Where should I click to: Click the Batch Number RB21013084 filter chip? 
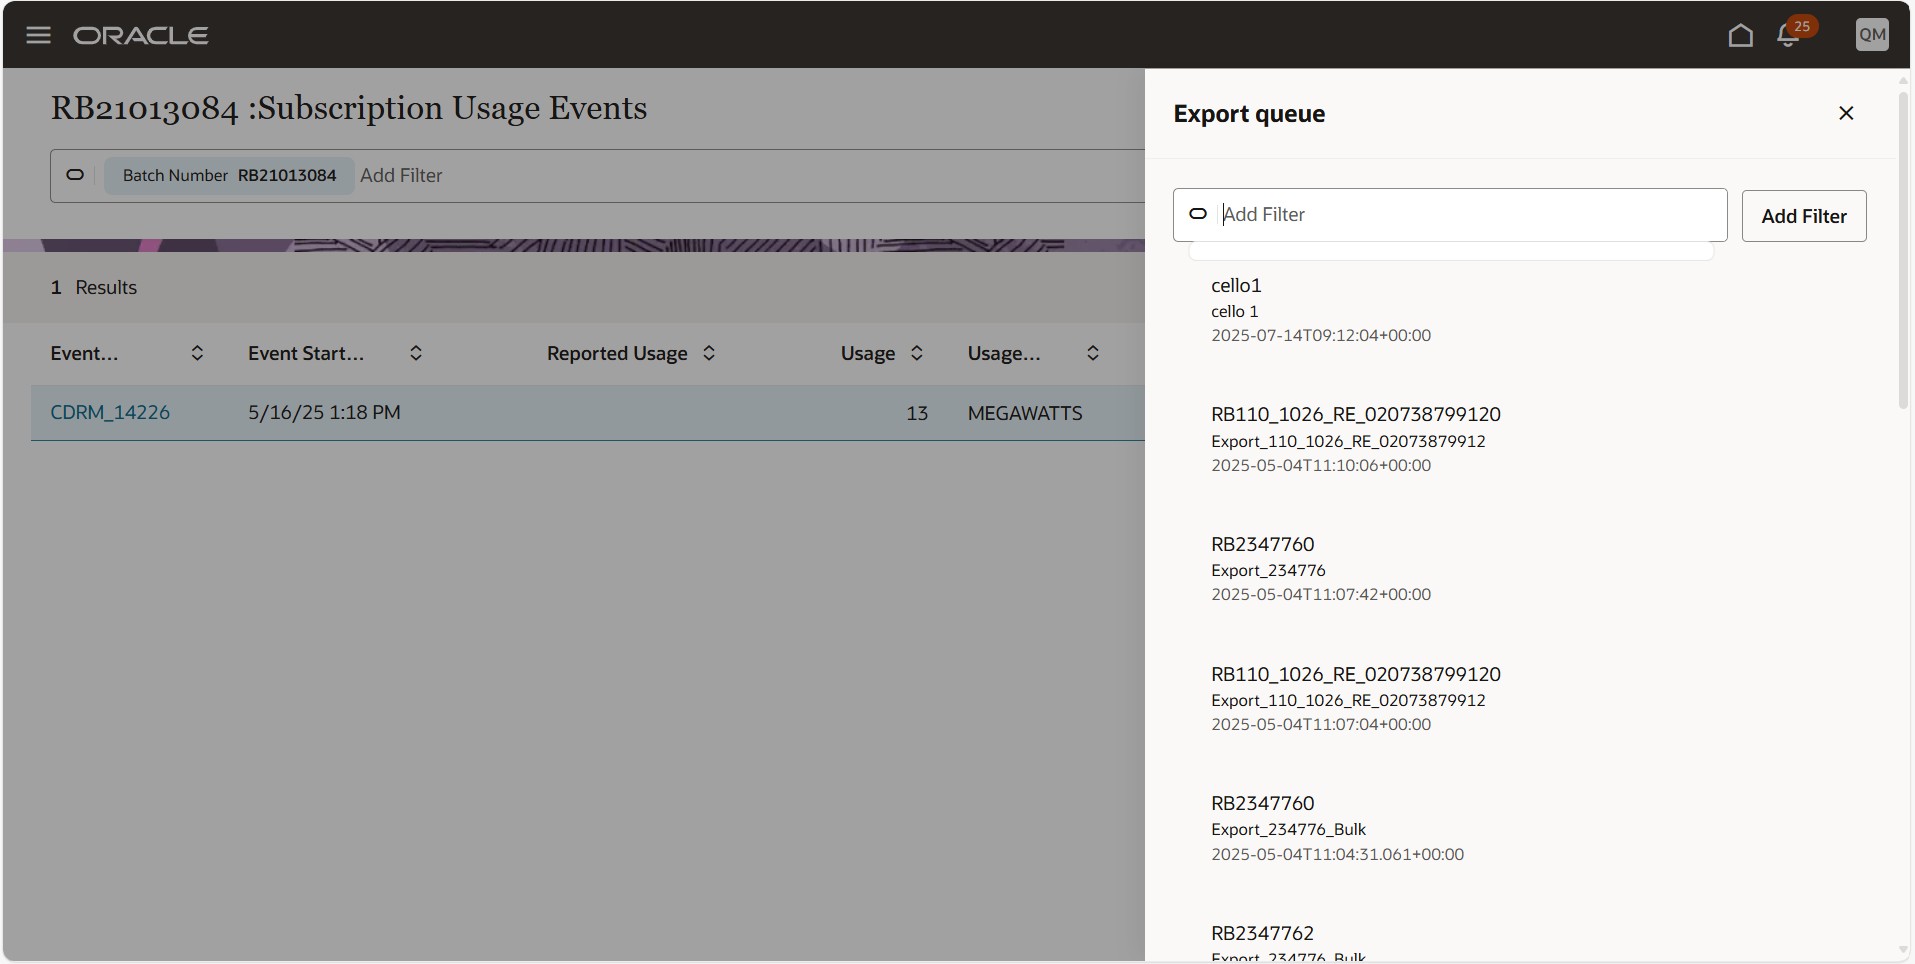point(228,175)
